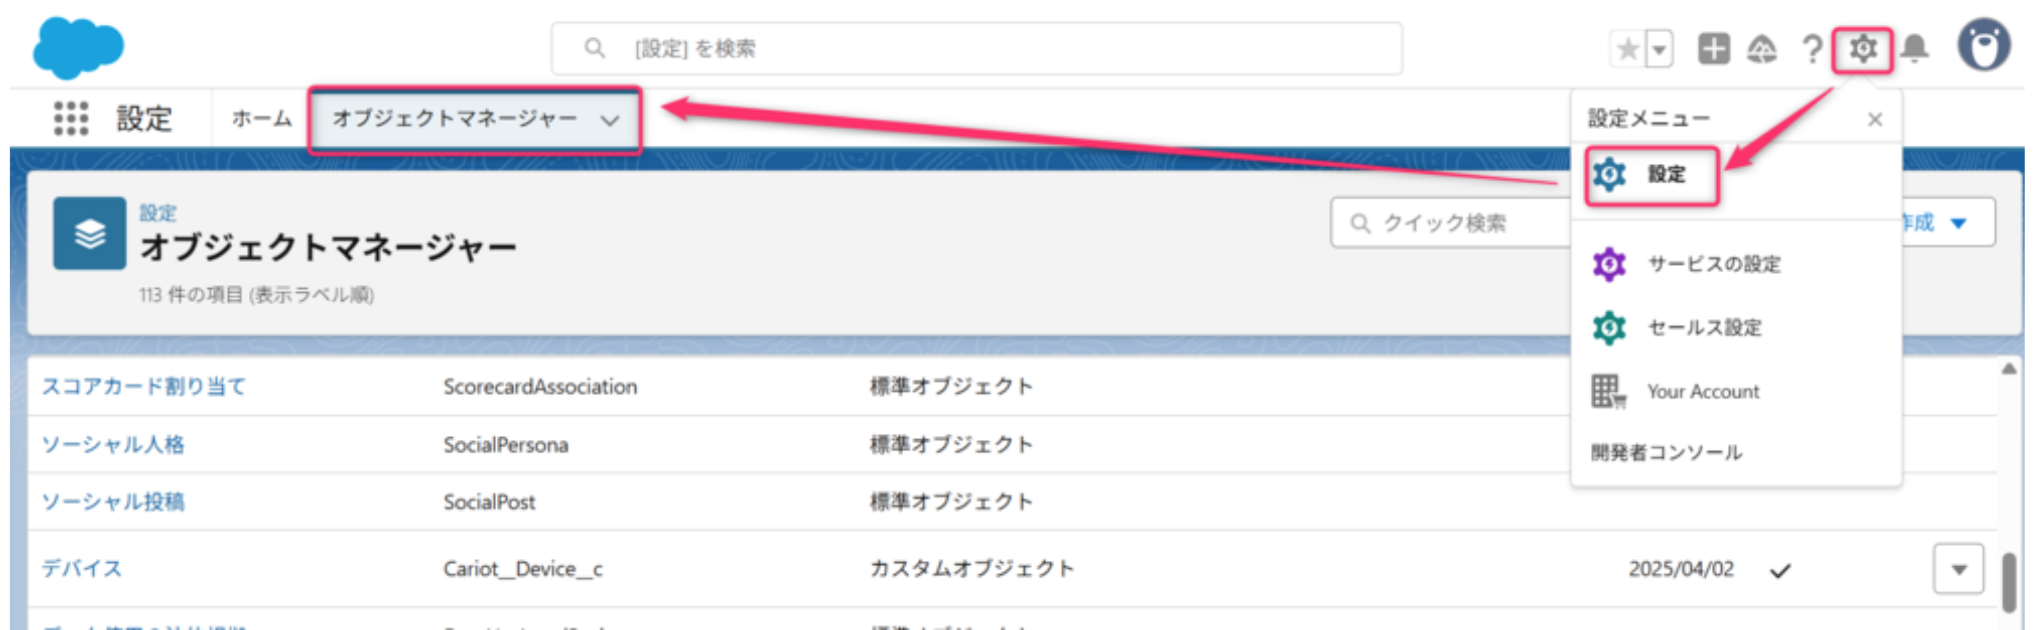The height and width of the screenshot is (630, 2036).
Task: Open the デバイス row actions dropdown
Action: [1958, 569]
